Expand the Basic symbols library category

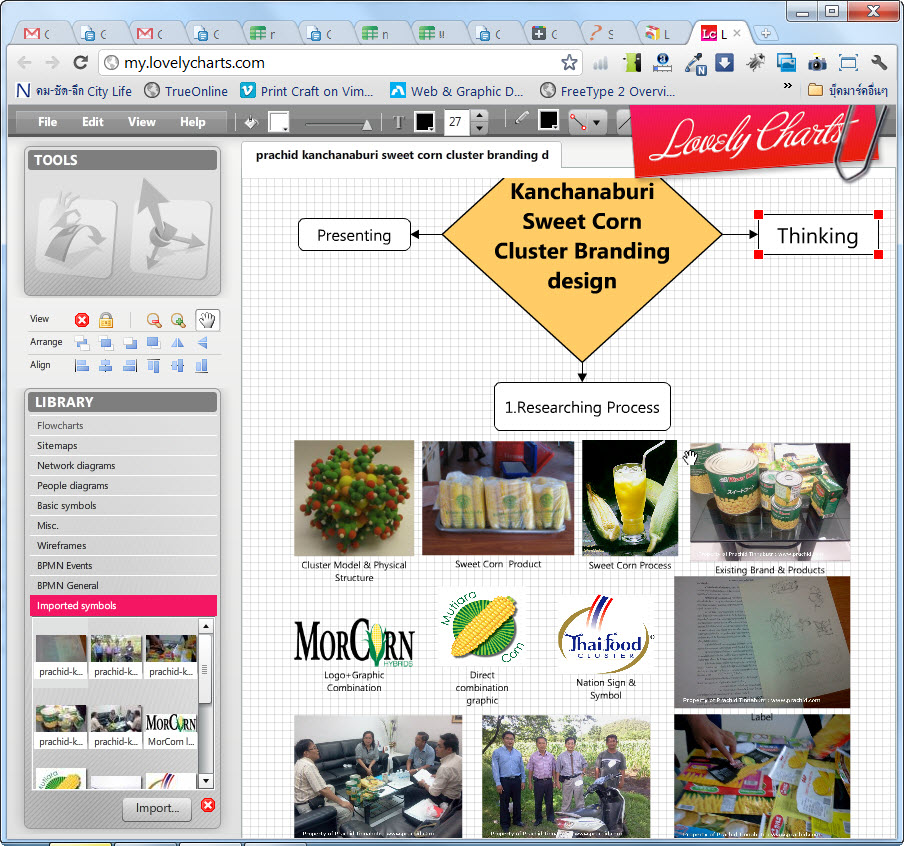click(x=123, y=506)
